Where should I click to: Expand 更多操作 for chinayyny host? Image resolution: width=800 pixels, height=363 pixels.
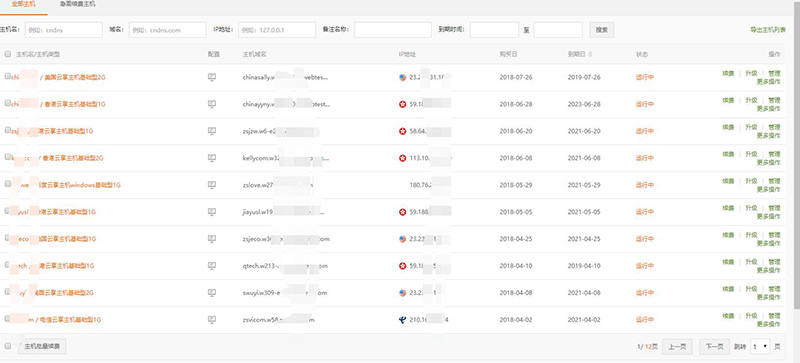coord(768,109)
